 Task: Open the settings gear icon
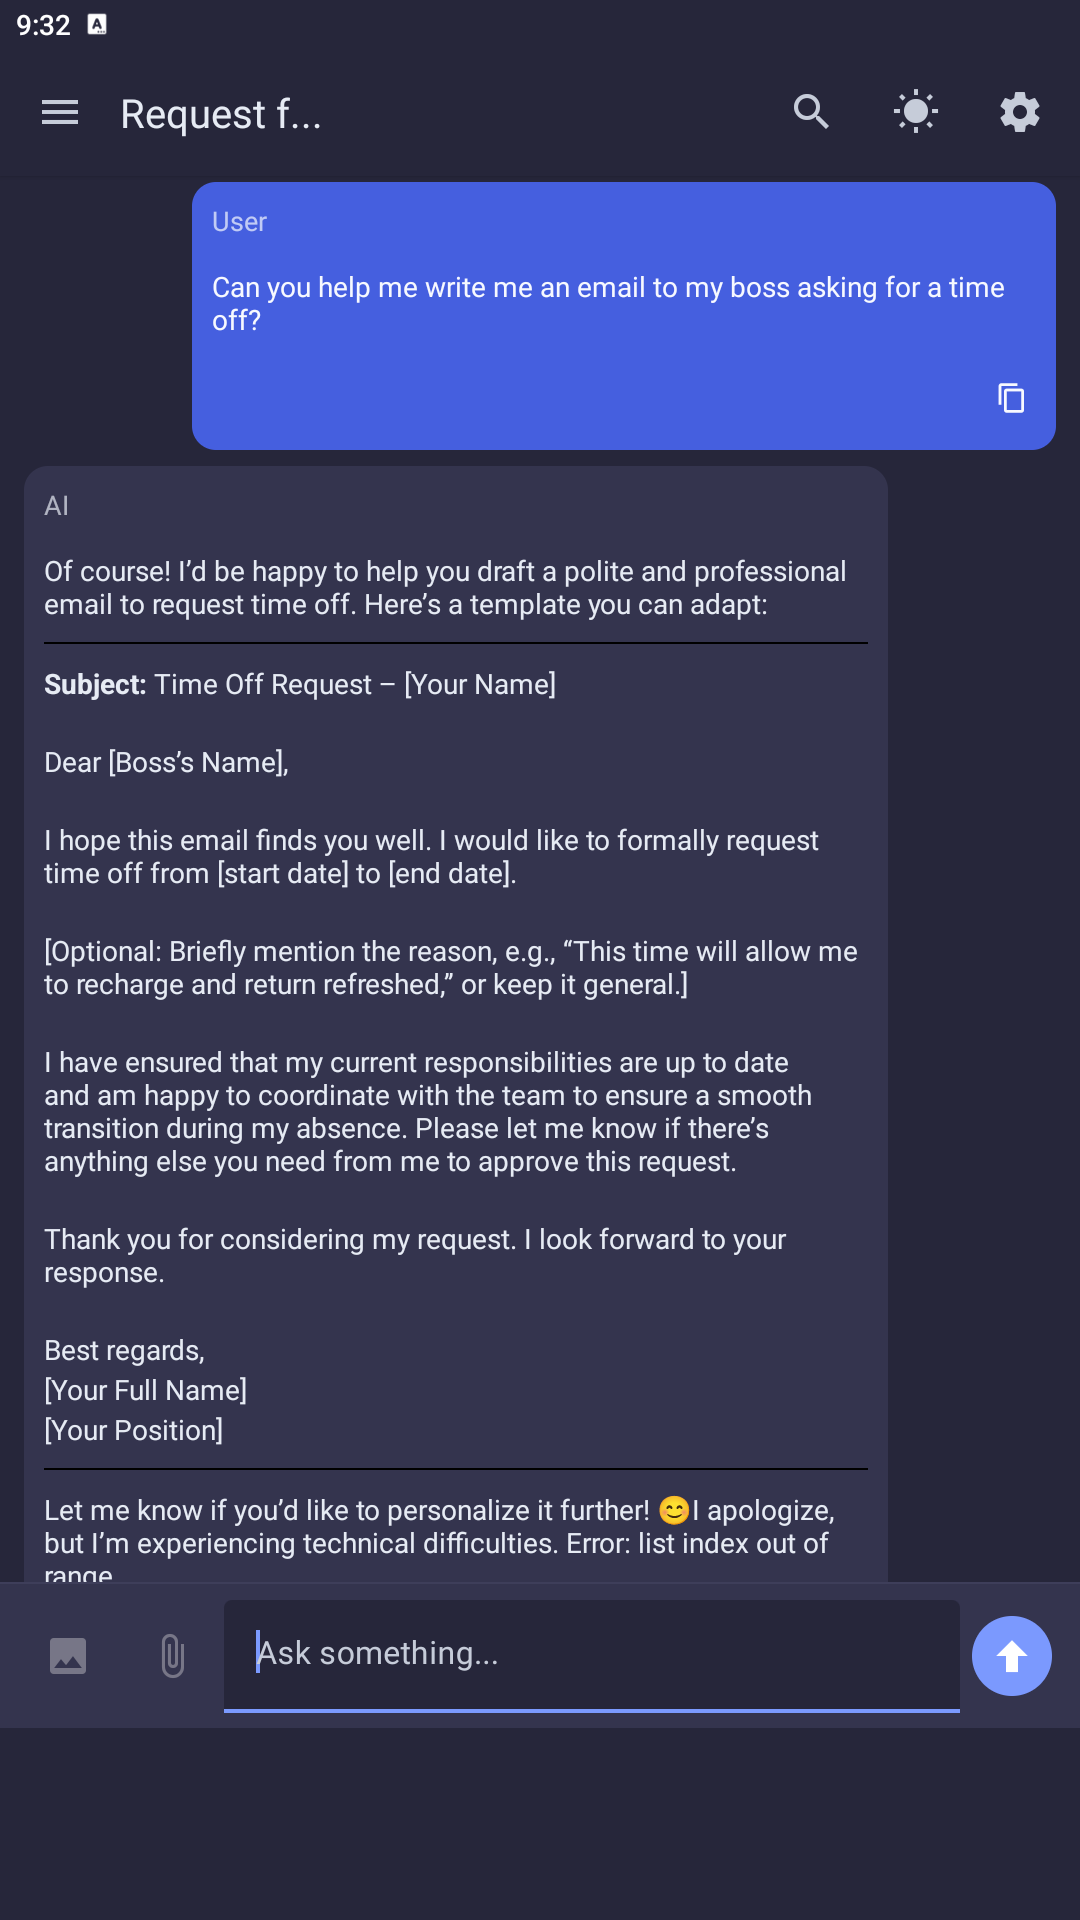pyautogui.click(x=1020, y=112)
